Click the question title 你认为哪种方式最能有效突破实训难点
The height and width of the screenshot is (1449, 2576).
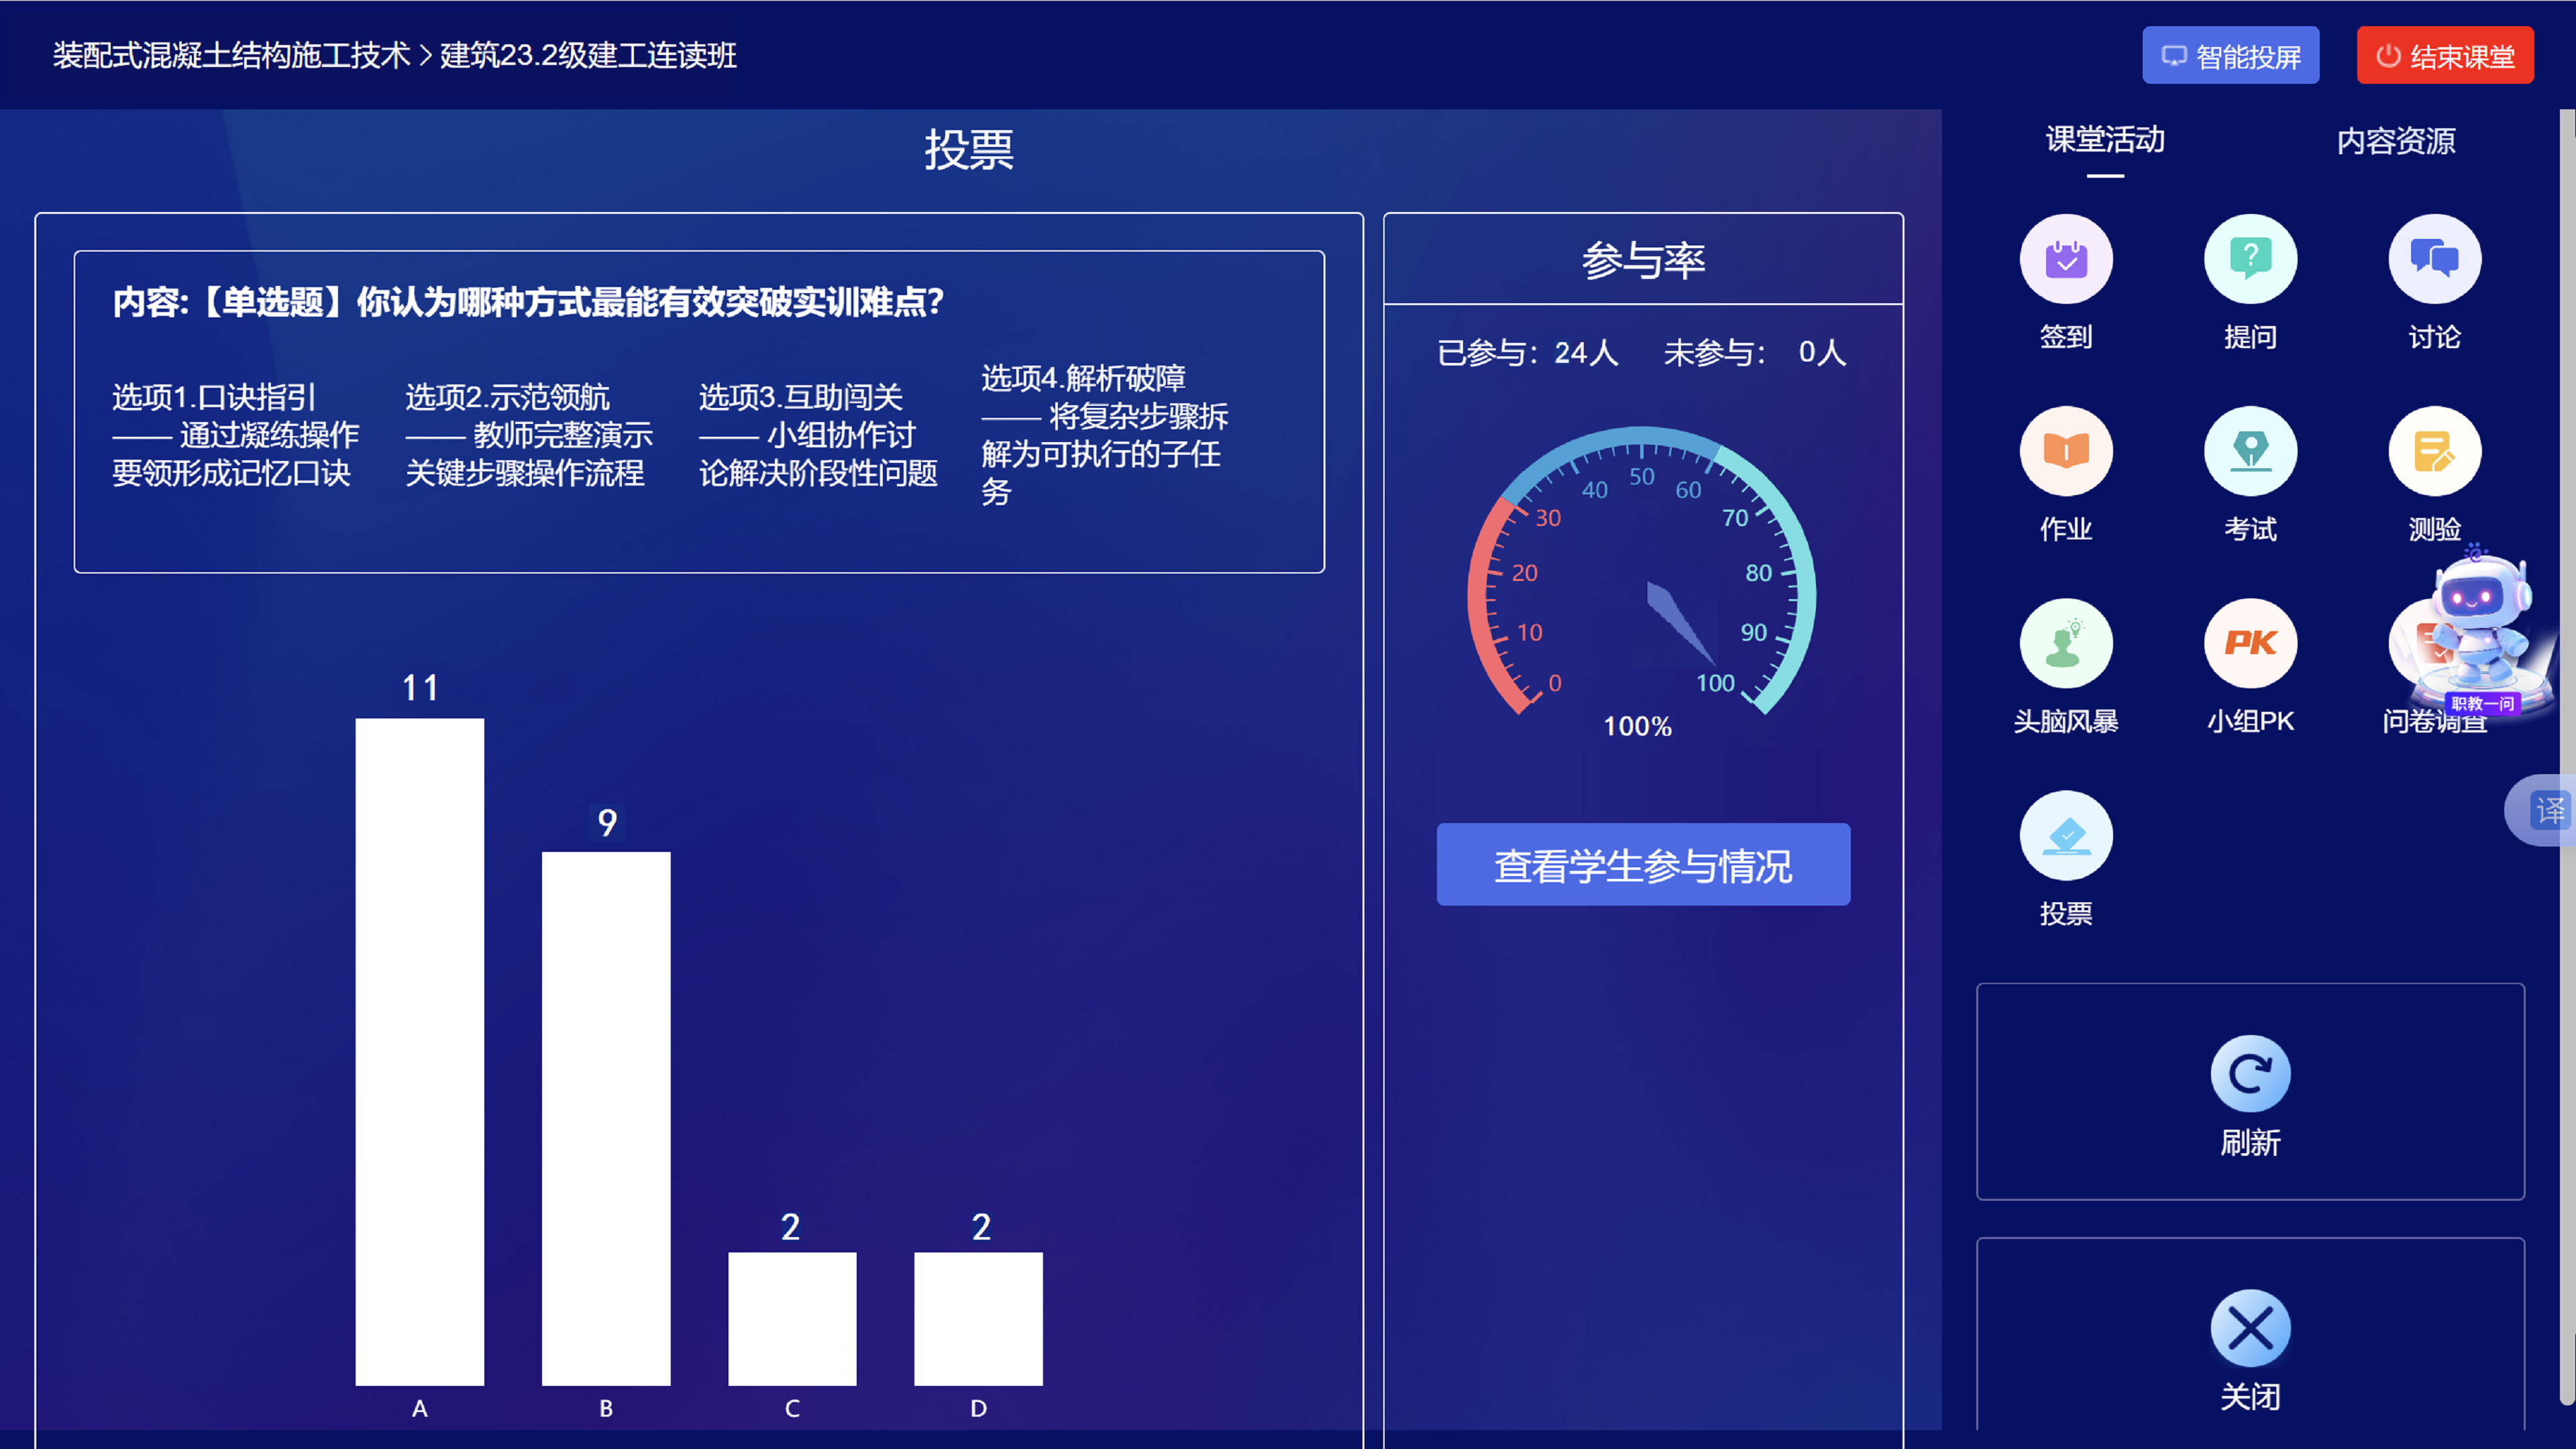(x=650, y=302)
